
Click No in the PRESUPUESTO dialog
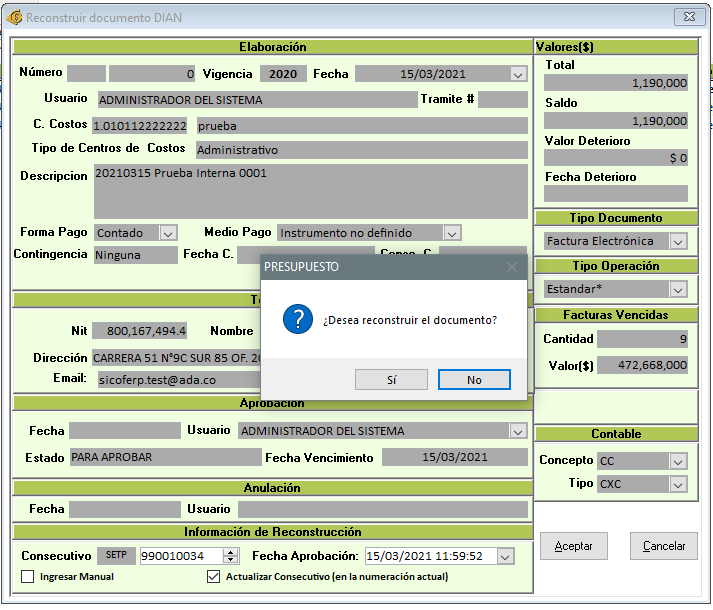pos(474,380)
